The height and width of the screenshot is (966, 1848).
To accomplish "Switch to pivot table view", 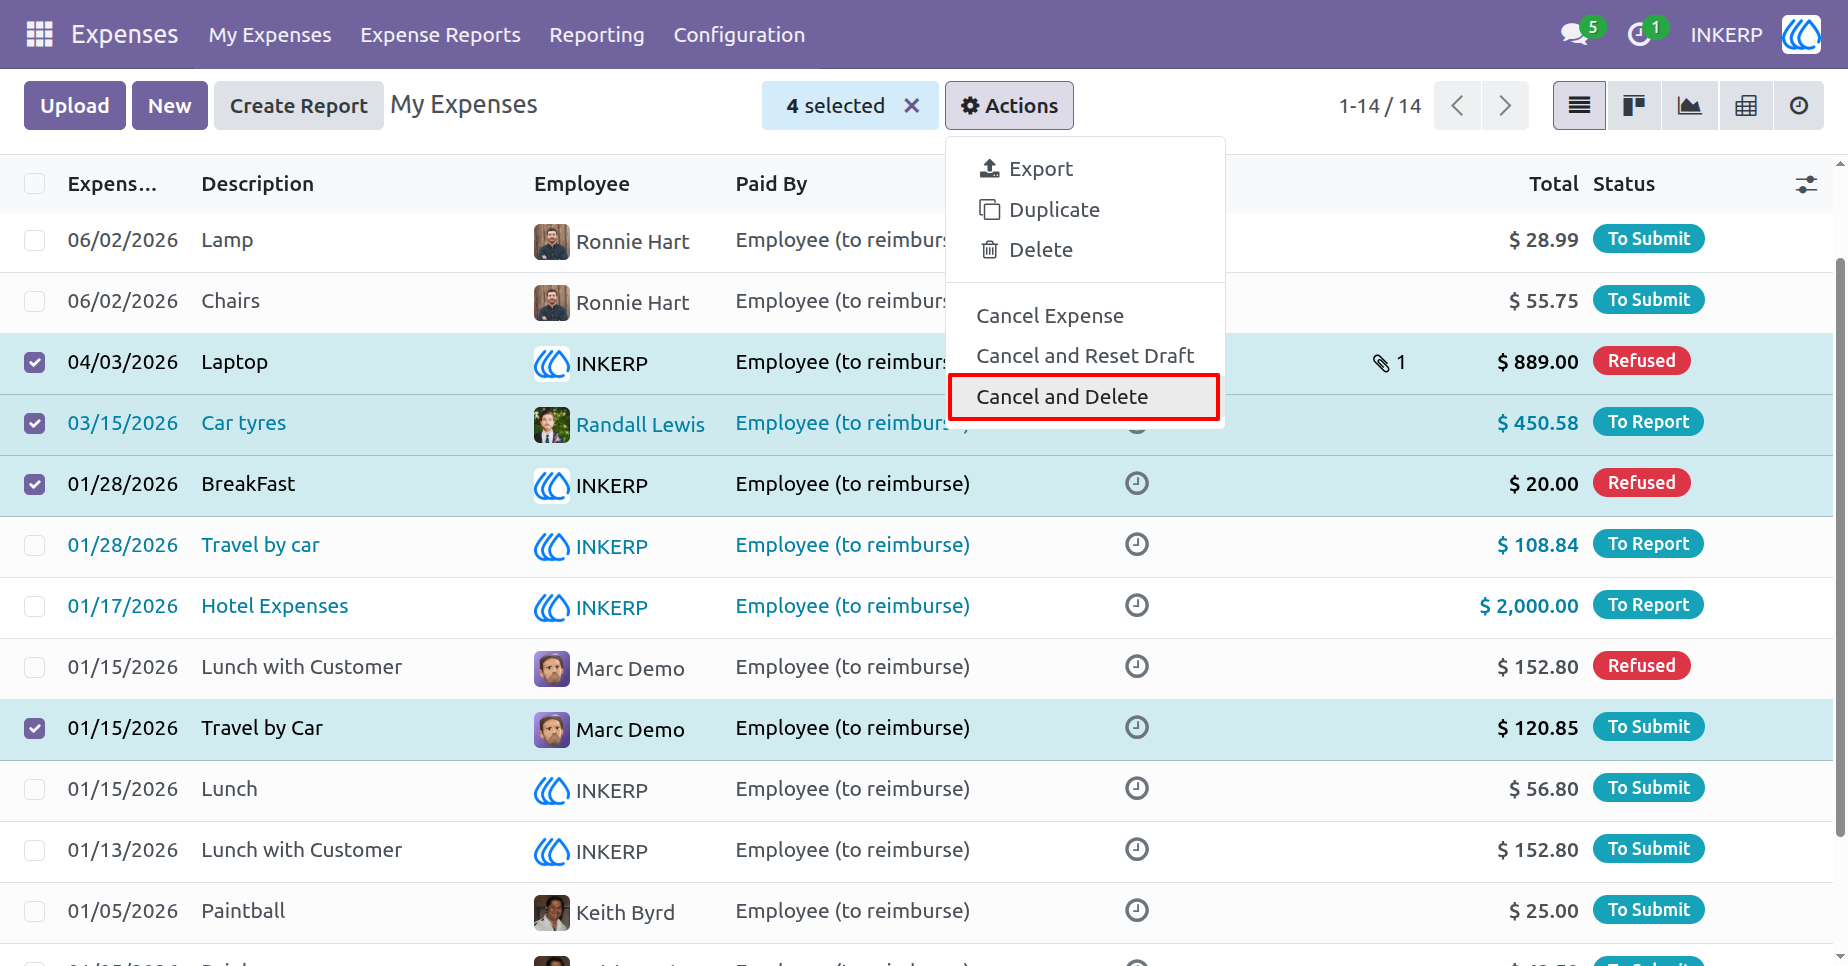I will (x=1746, y=105).
